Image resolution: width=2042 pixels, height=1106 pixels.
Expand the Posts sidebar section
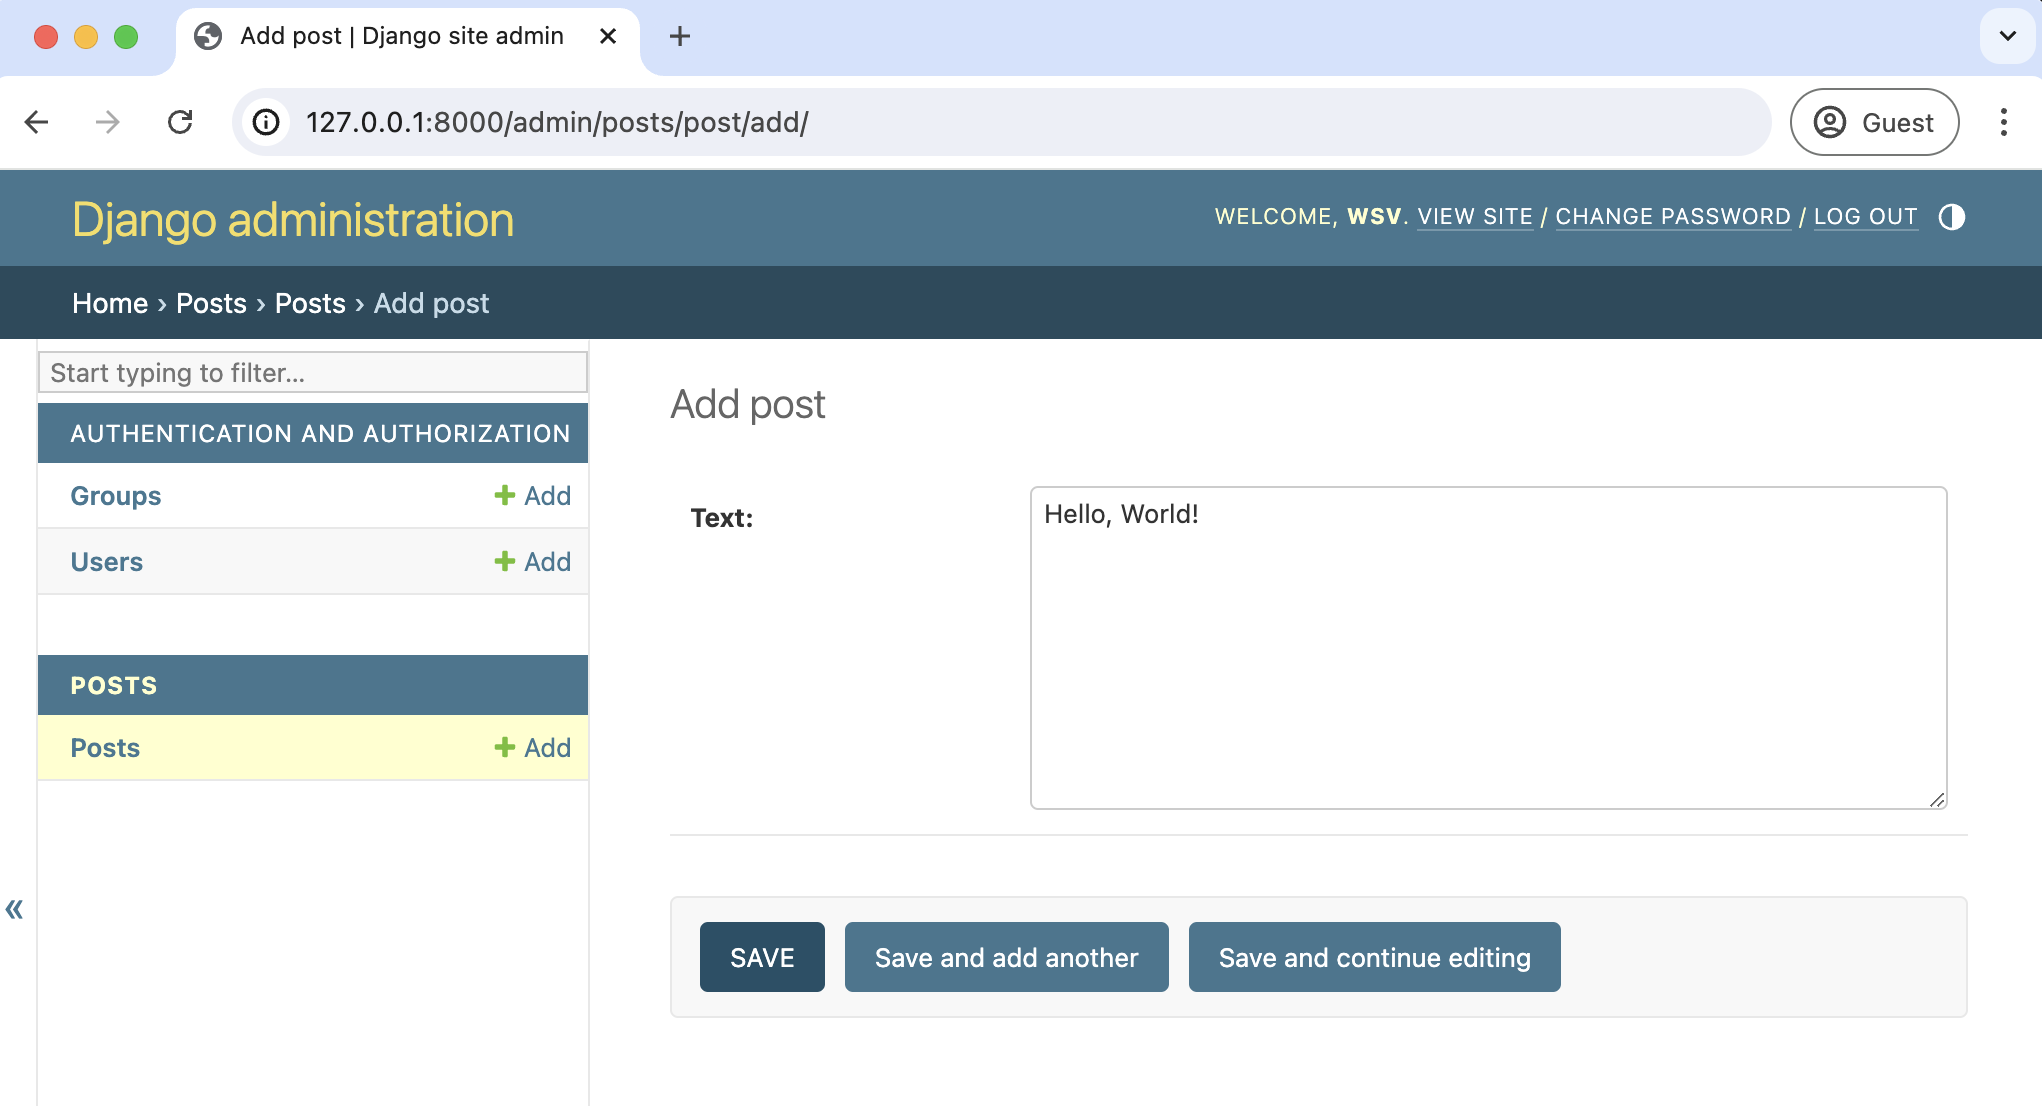point(114,685)
